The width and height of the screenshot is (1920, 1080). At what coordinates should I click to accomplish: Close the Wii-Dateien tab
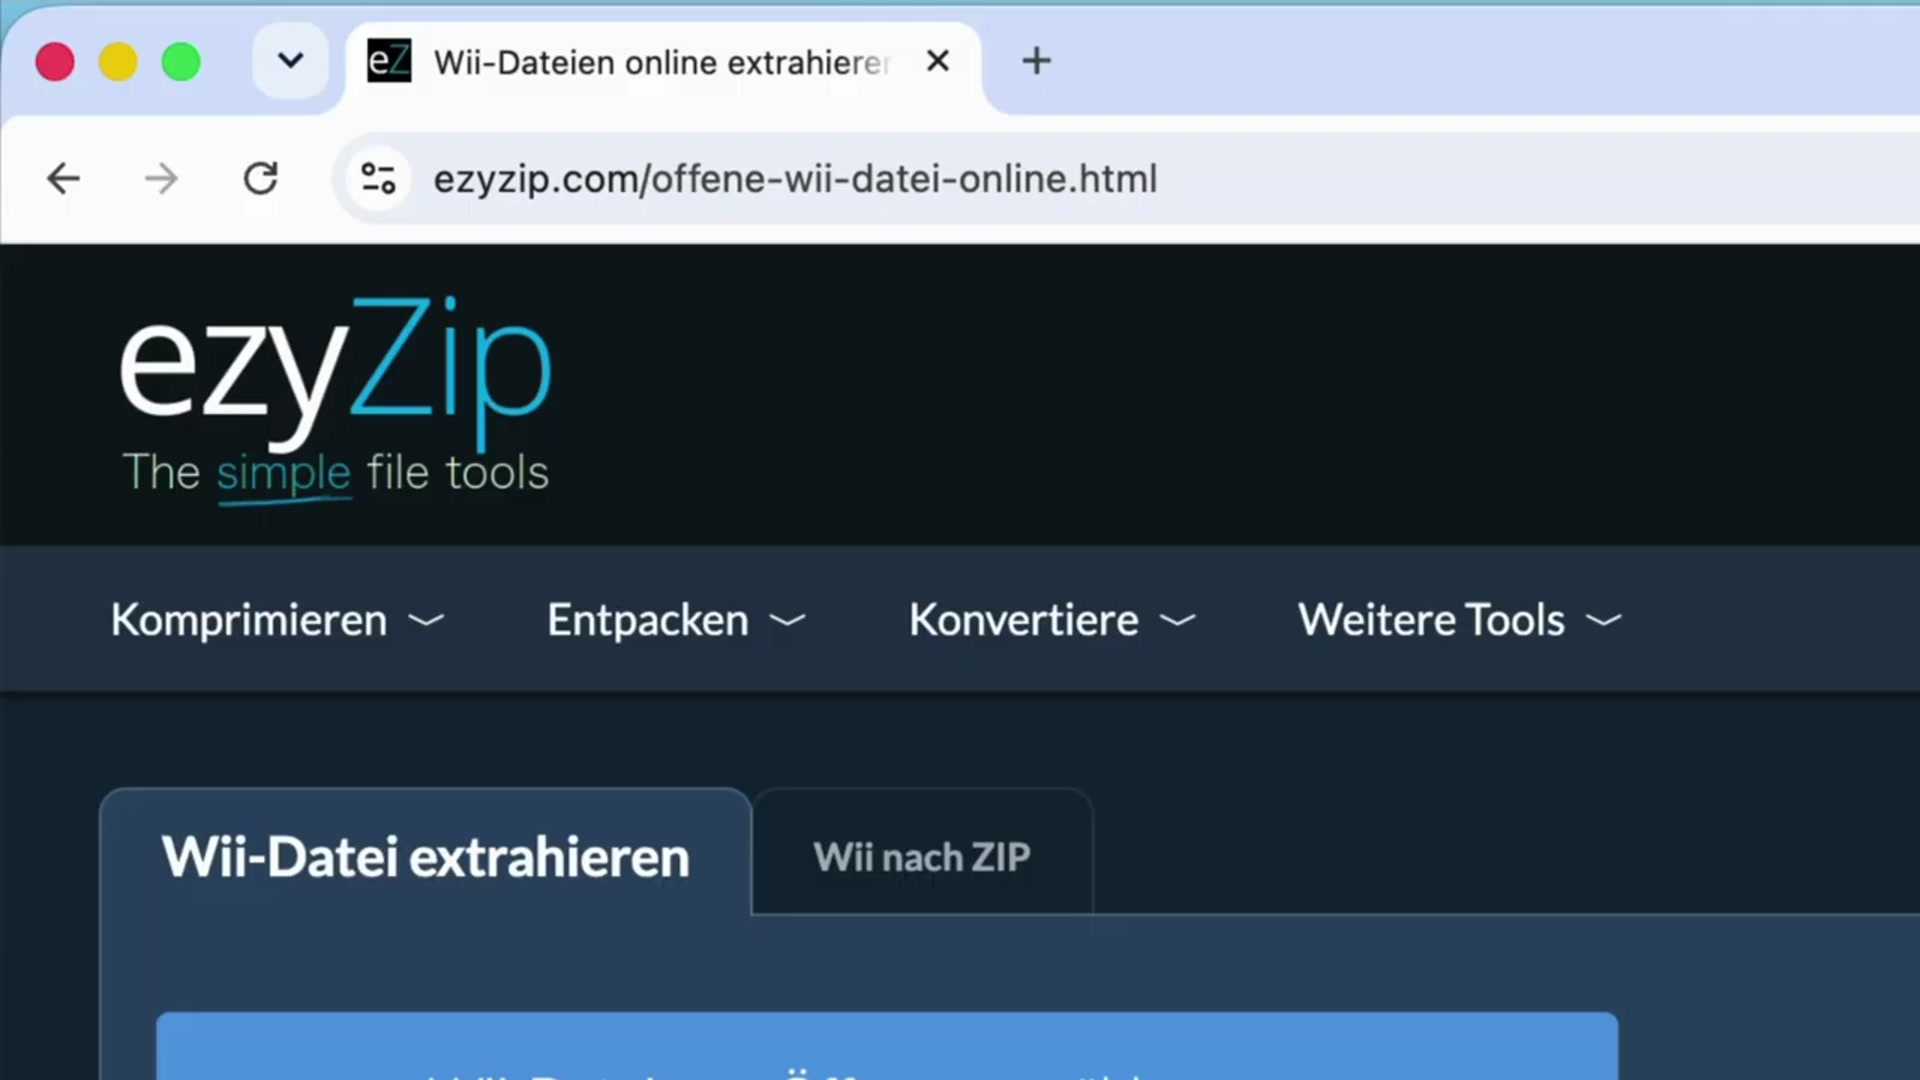point(938,61)
